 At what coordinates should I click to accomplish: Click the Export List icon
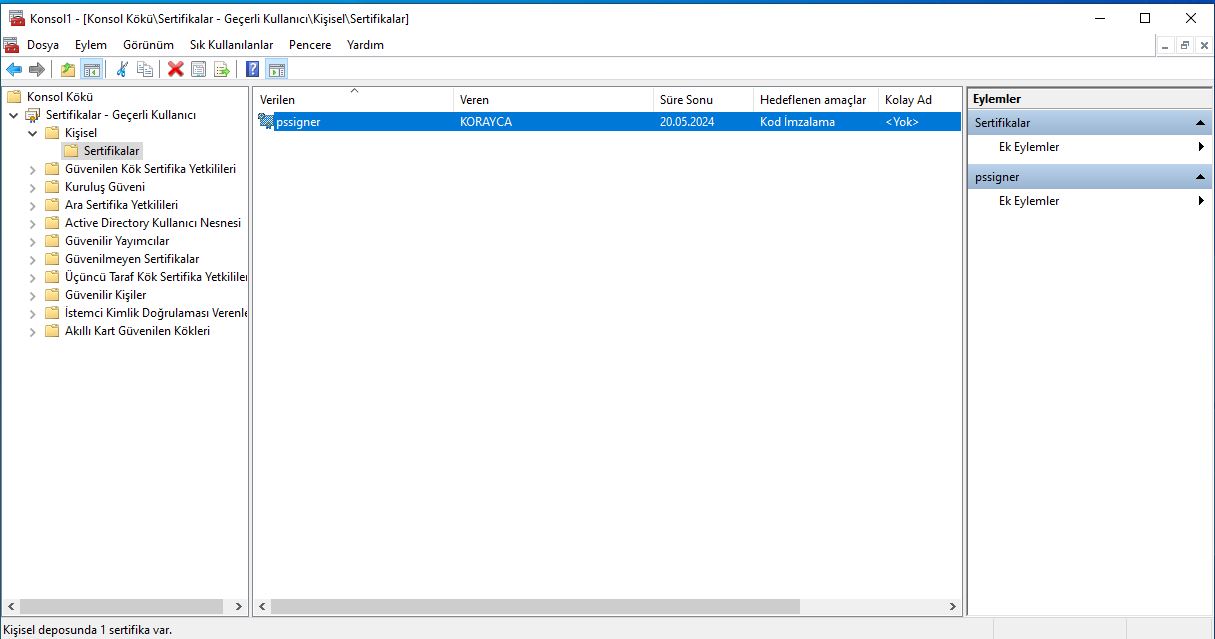222,68
